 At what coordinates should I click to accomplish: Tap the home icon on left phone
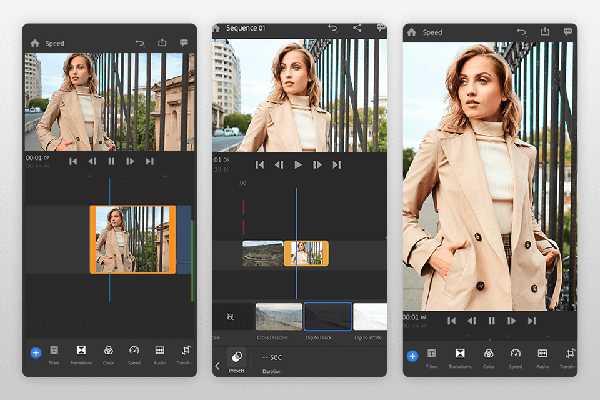tap(35, 43)
